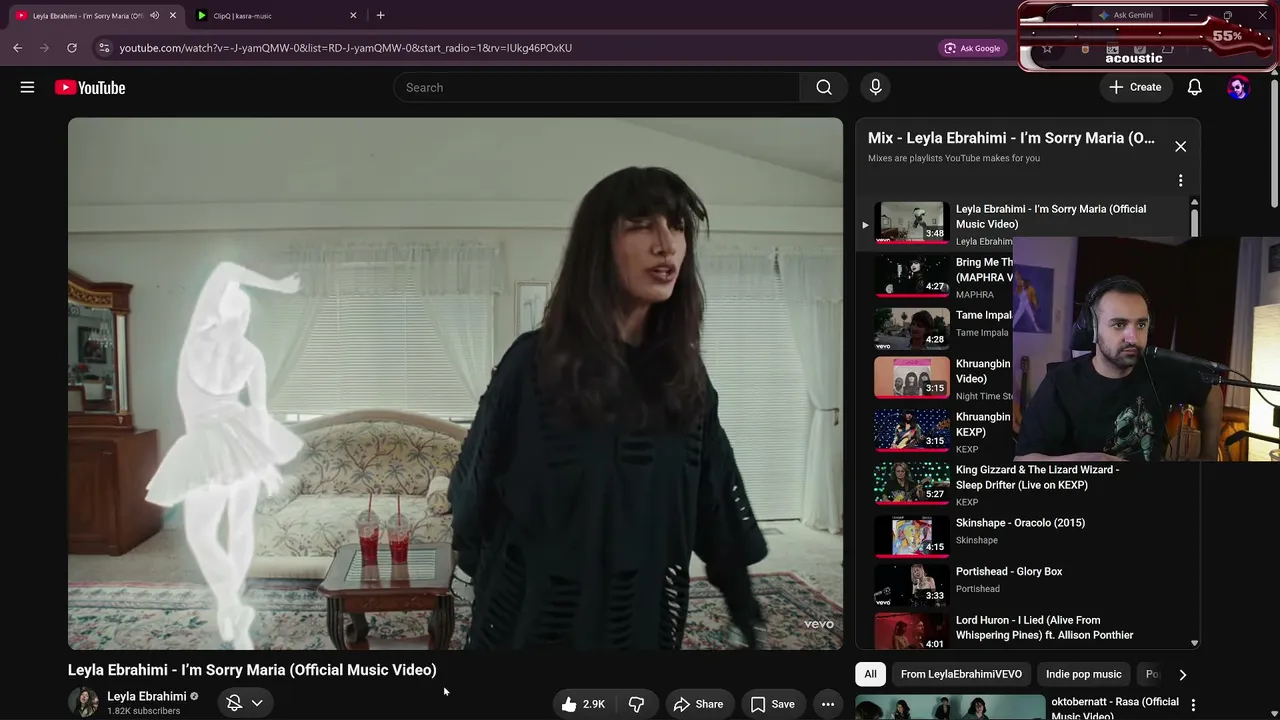The height and width of the screenshot is (720, 1280).
Task: Select the Indie pop music chip
Action: (x=1083, y=674)
